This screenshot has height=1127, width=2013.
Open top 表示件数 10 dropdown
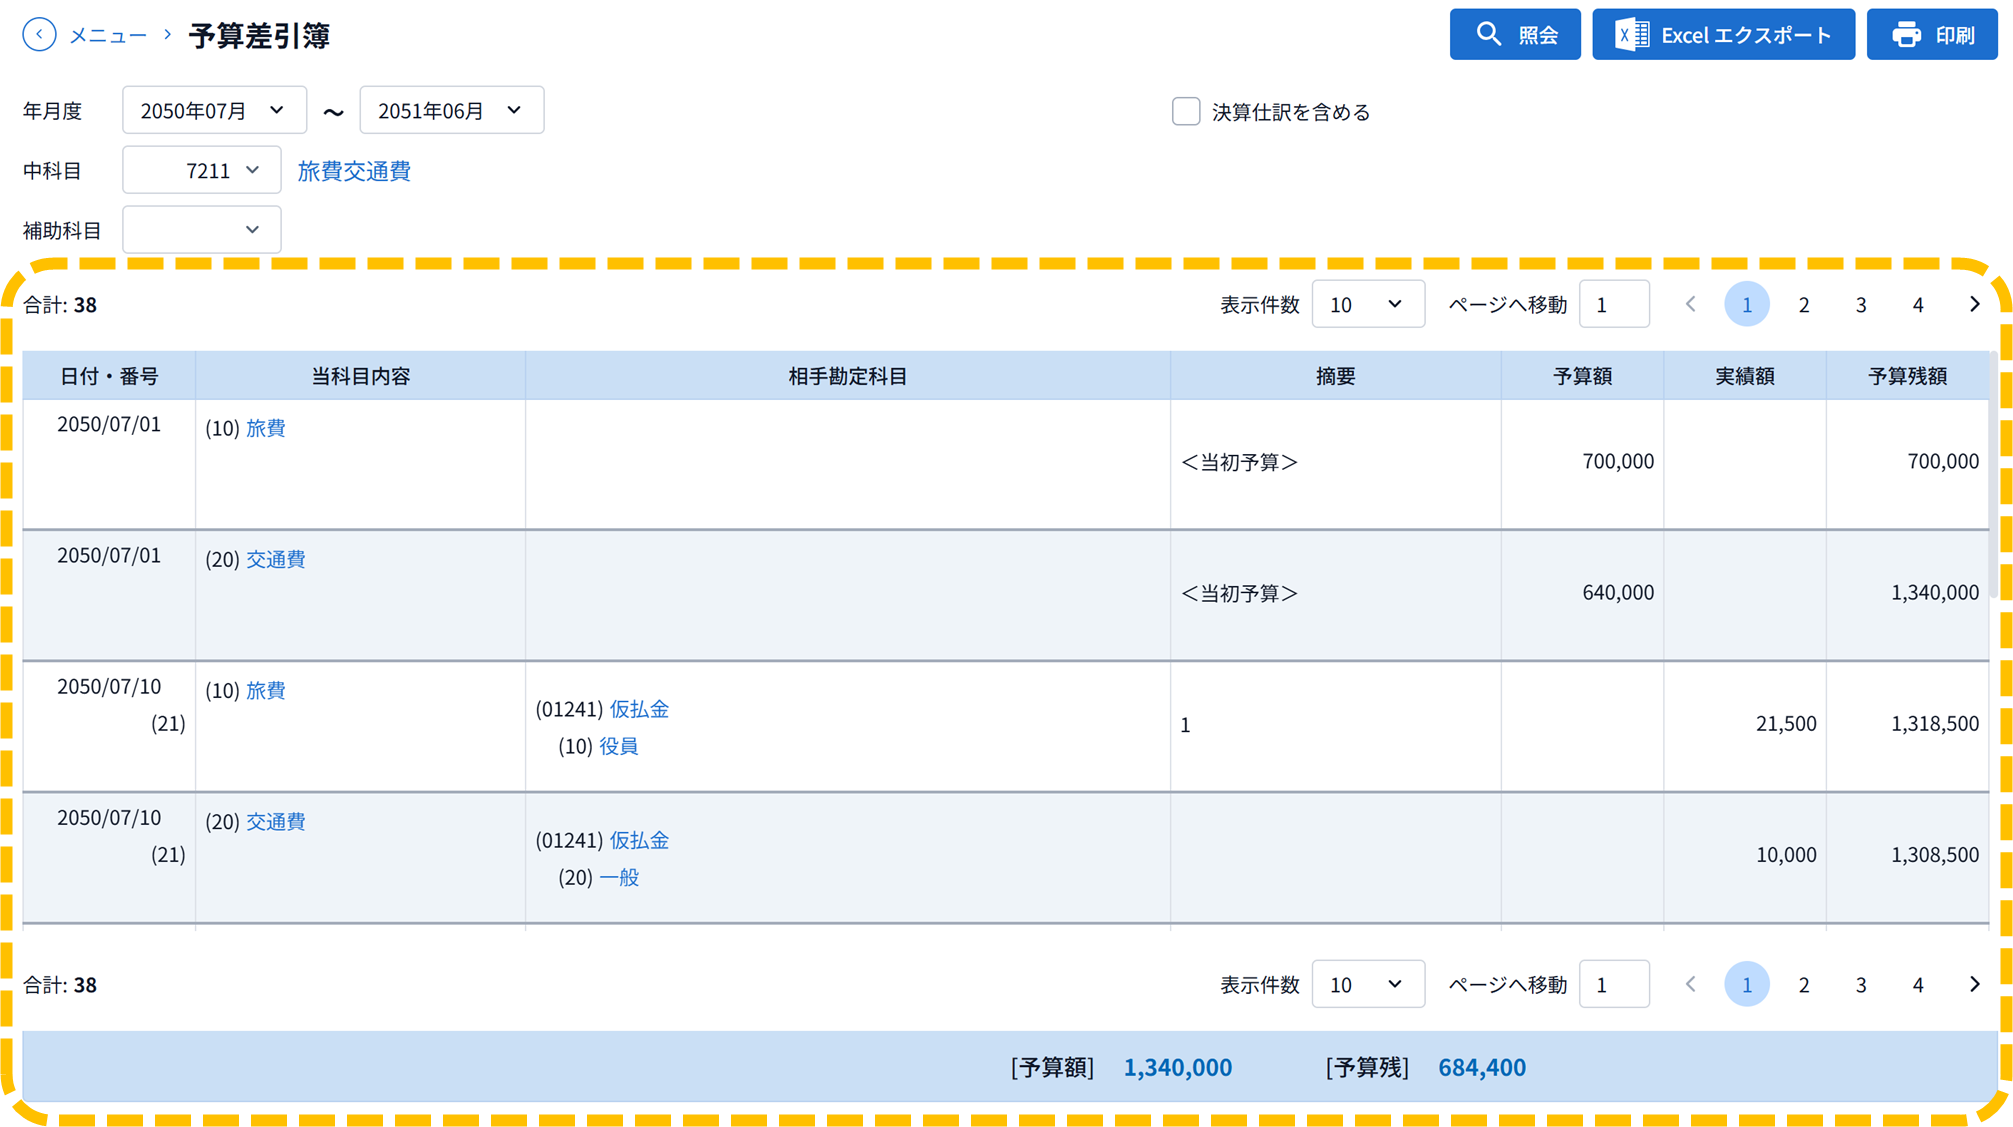coord(1367,304)
